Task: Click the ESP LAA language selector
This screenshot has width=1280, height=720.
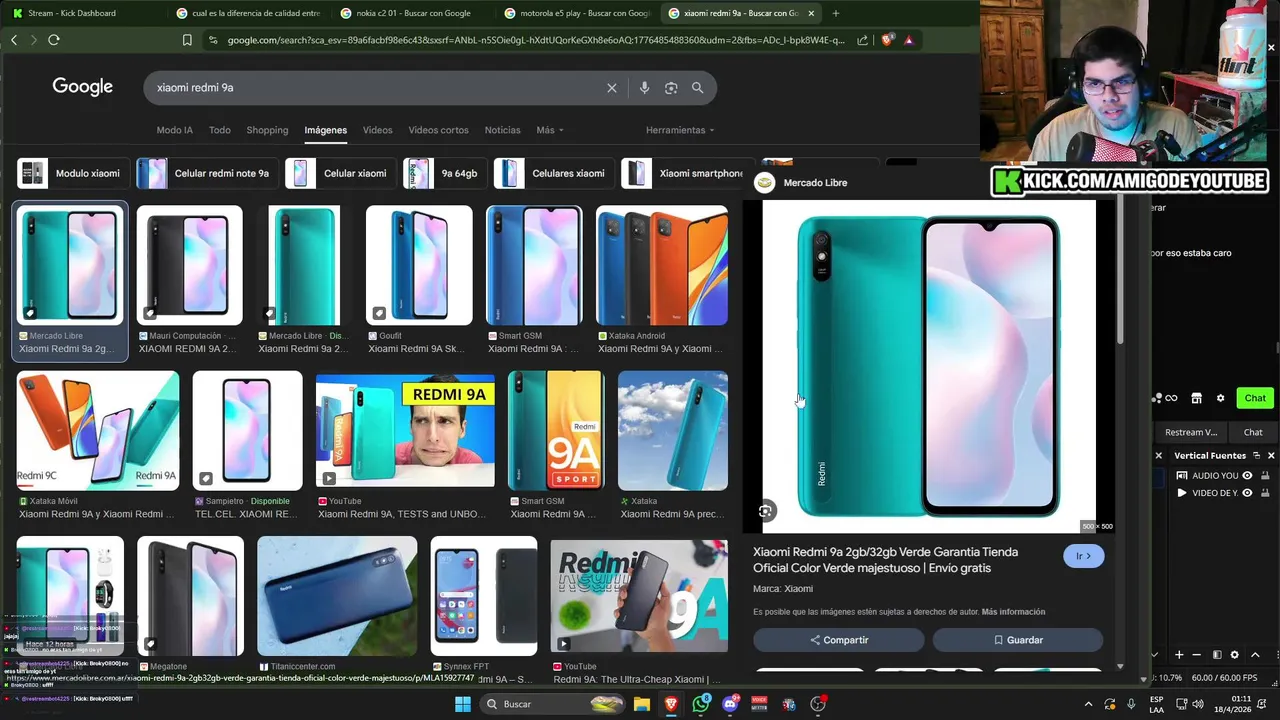Action: (x=1157, y=704)
